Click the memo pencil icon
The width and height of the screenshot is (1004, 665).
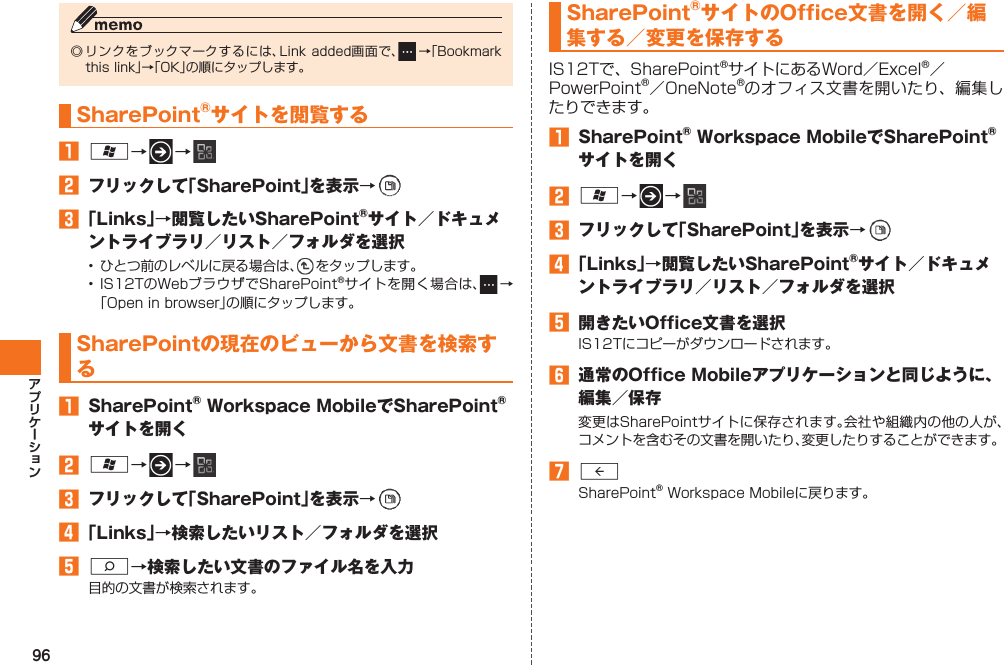[x=83, y=19]
